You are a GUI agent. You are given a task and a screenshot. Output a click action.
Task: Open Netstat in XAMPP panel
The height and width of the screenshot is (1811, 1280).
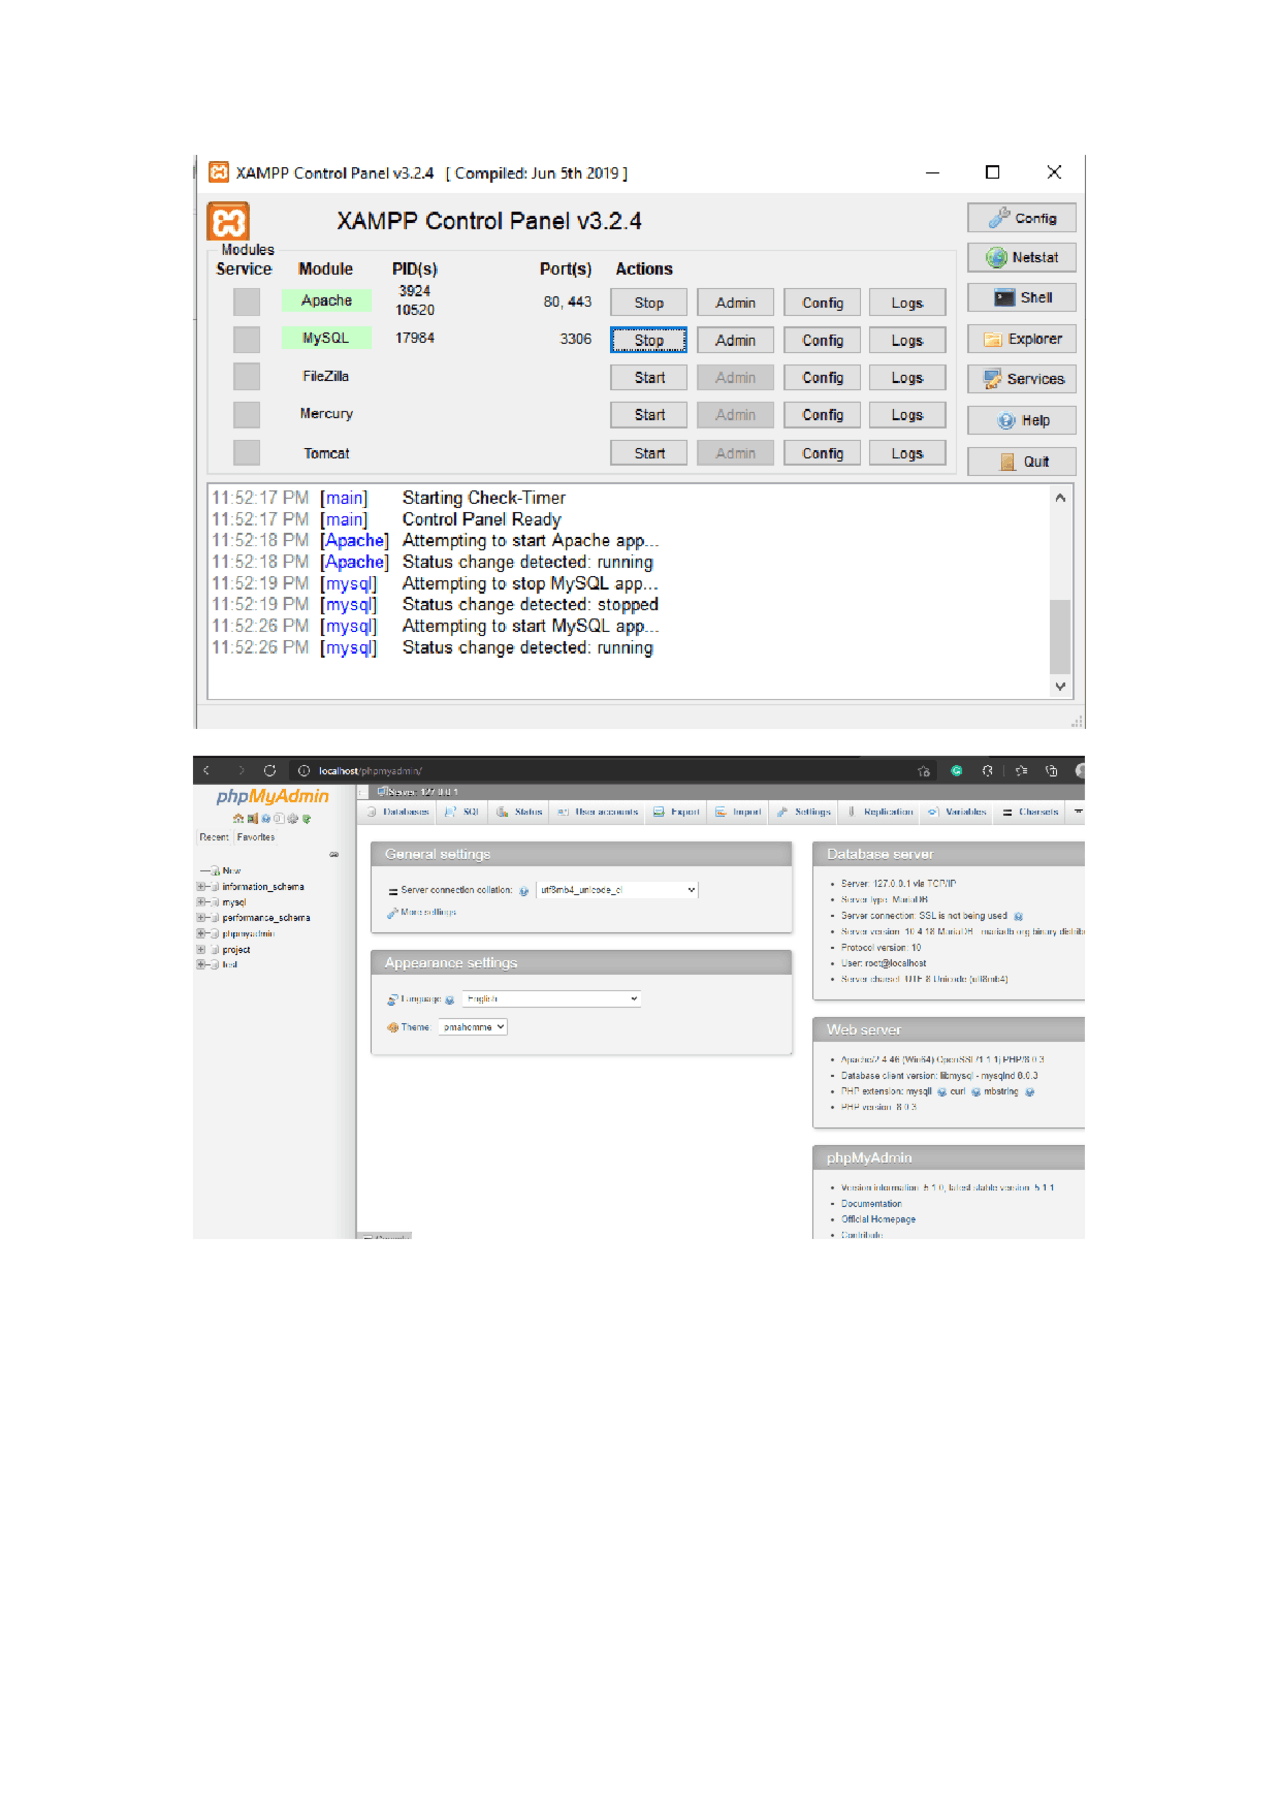[1022, 258]
